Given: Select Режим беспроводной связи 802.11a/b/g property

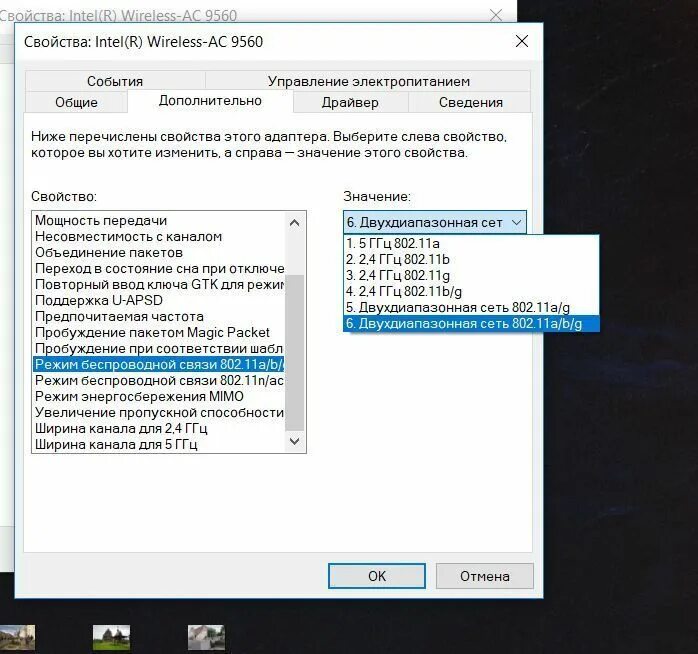Looking at the screenshot, I should pos(158,365).
